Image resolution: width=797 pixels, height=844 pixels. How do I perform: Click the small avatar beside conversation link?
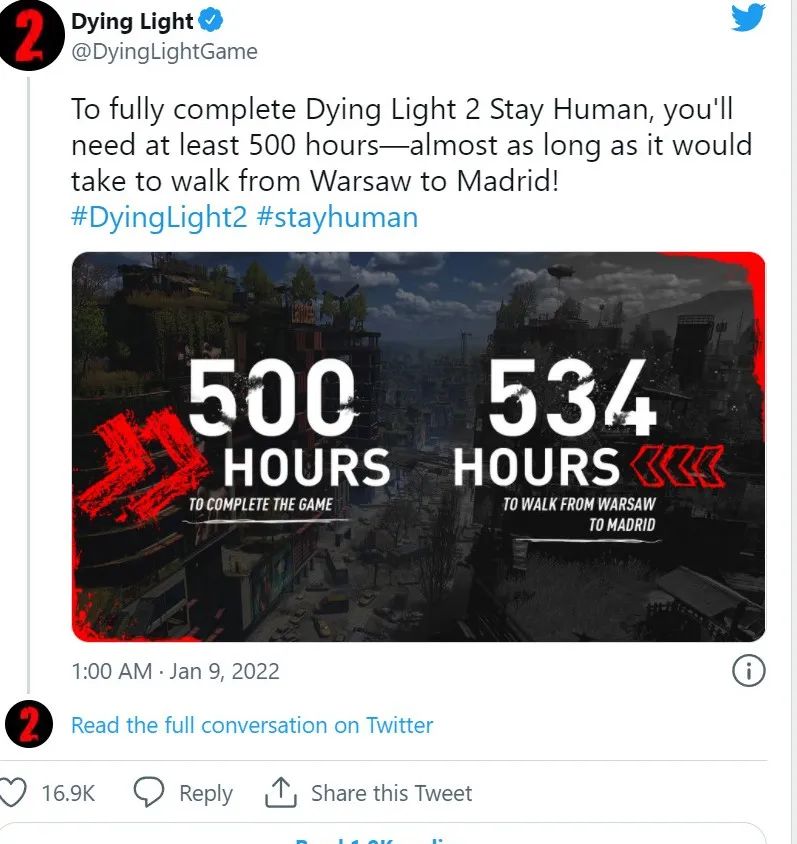coord(29,724)
